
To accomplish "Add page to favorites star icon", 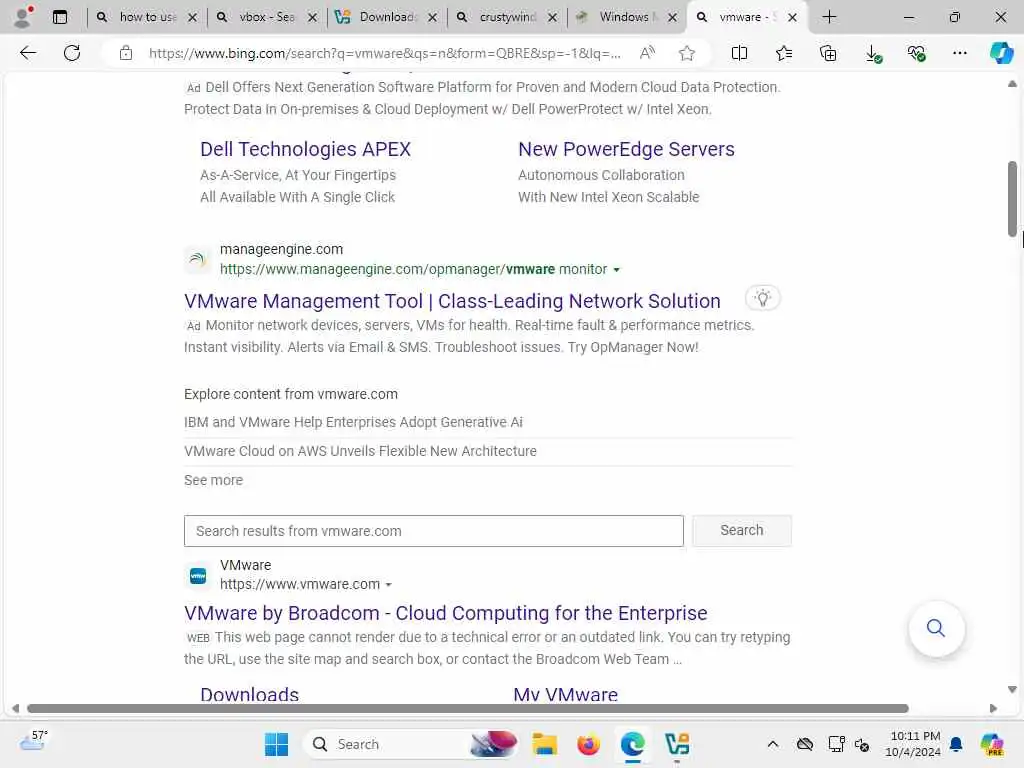I will (x=686, y=53).
